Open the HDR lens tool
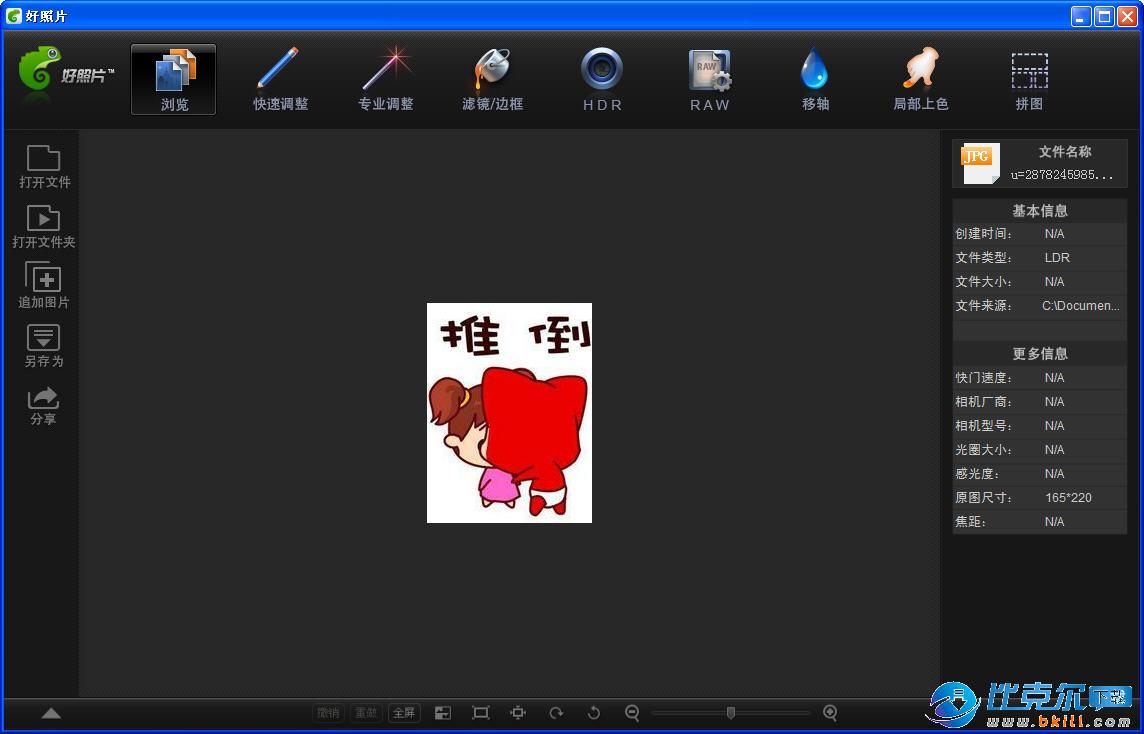Image resolution: width=1144 pixels, height=734 pixels. pos(602,79)
